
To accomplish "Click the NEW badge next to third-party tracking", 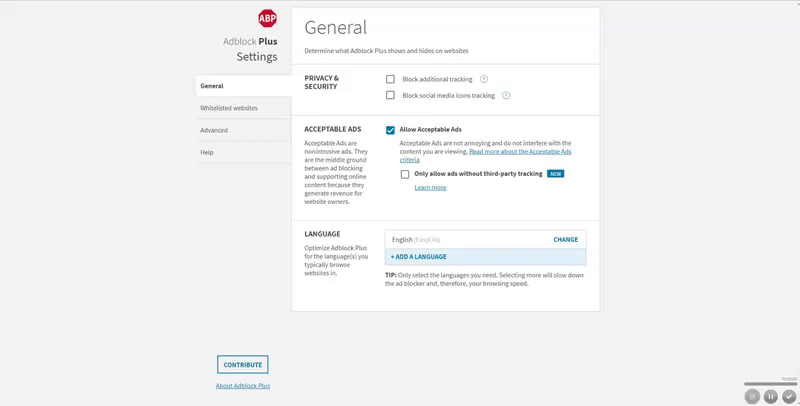I will pos(555,174).
